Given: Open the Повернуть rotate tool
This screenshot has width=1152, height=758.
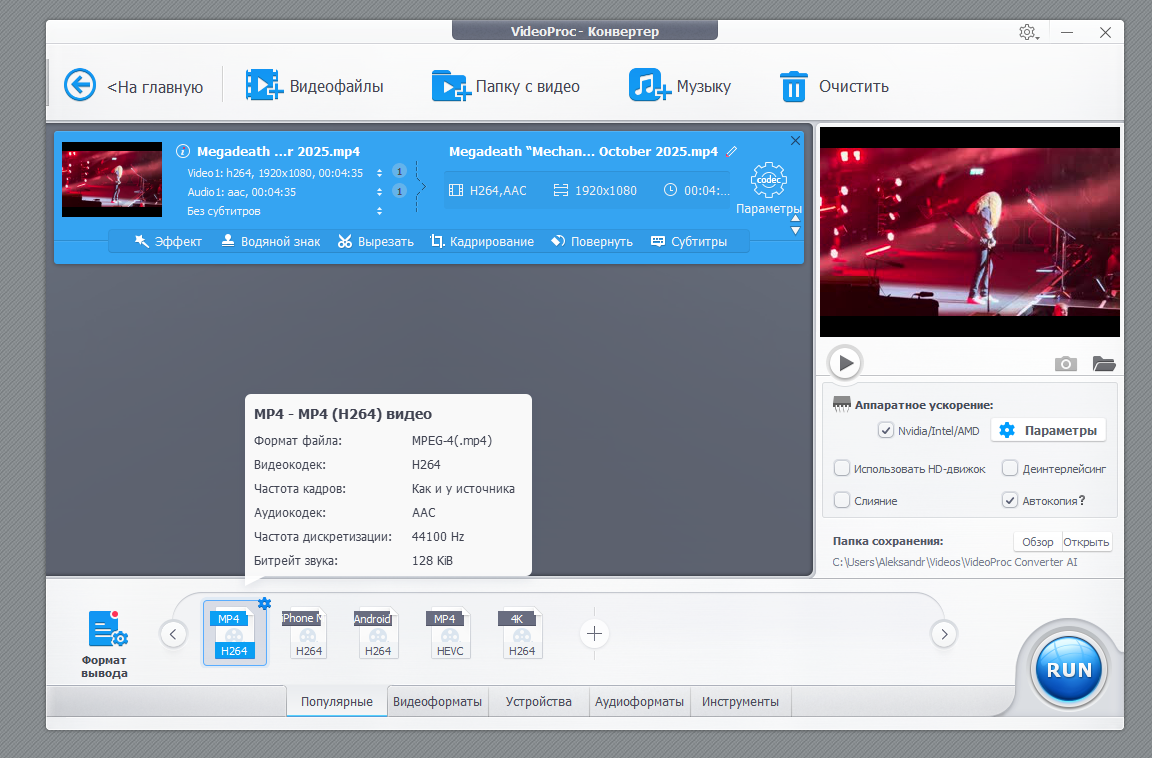Looking at the screenshot, I should tap(592, 242).
